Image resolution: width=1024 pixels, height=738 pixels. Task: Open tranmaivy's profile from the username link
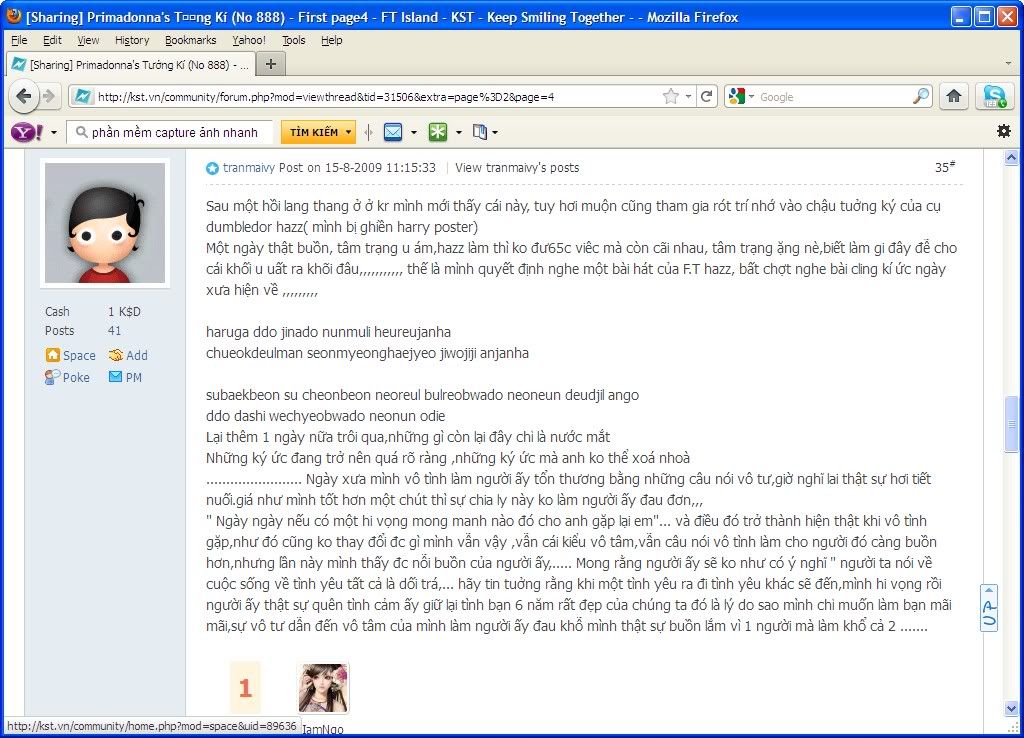(249, 168)
